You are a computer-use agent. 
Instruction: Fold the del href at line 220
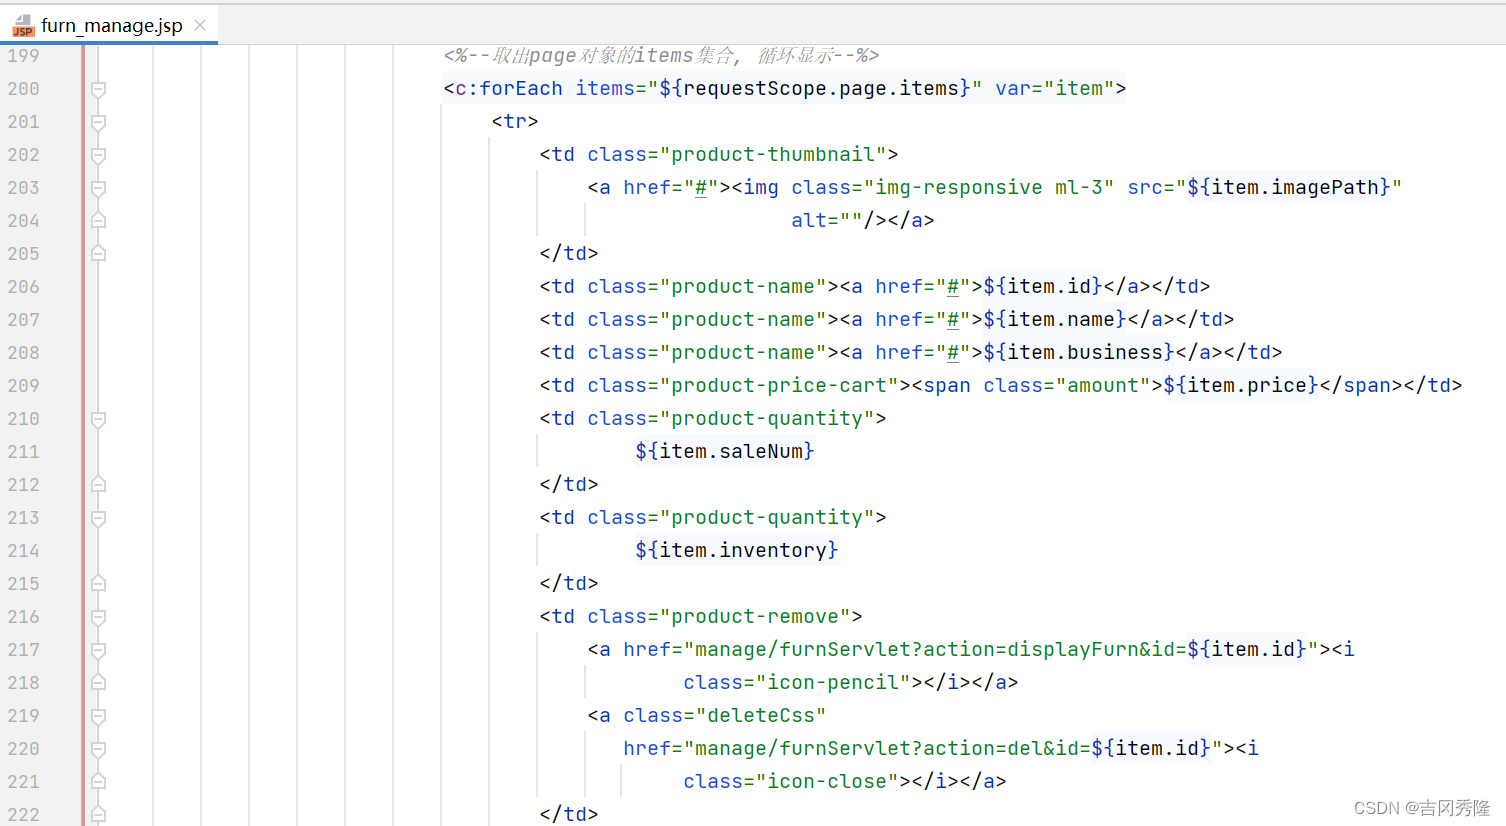point(98,749)
